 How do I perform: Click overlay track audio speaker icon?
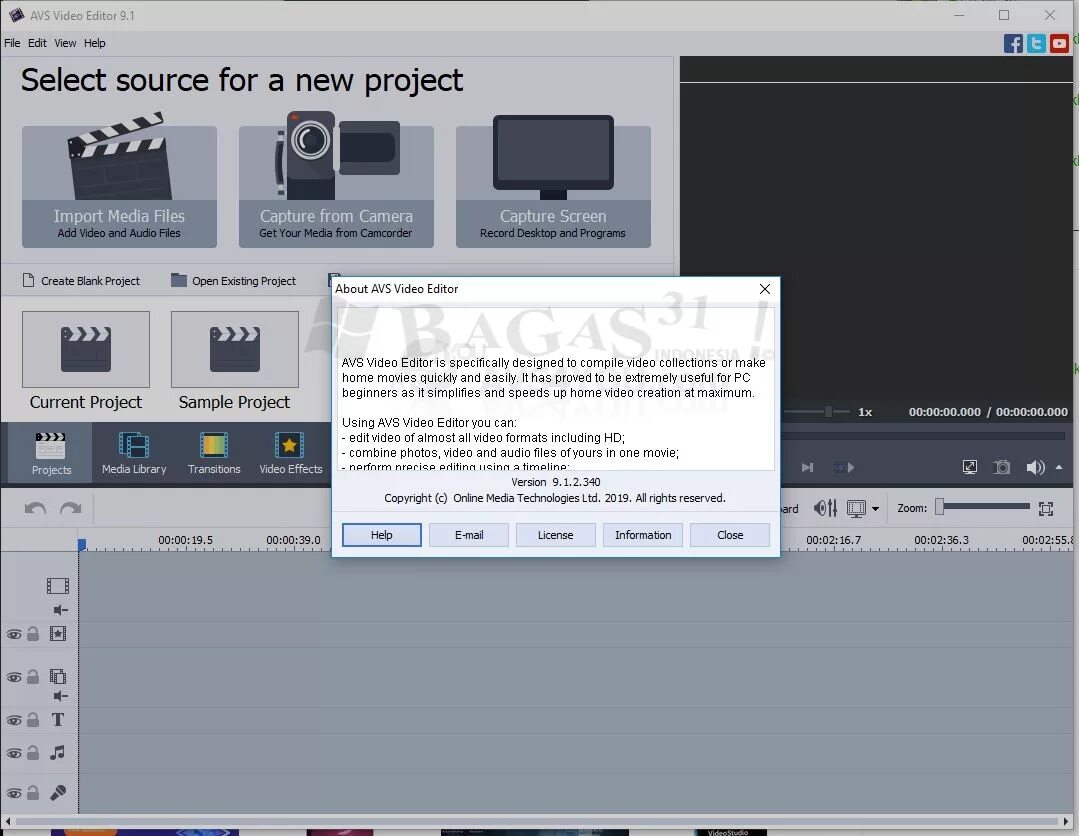click(x=61, y=696)
